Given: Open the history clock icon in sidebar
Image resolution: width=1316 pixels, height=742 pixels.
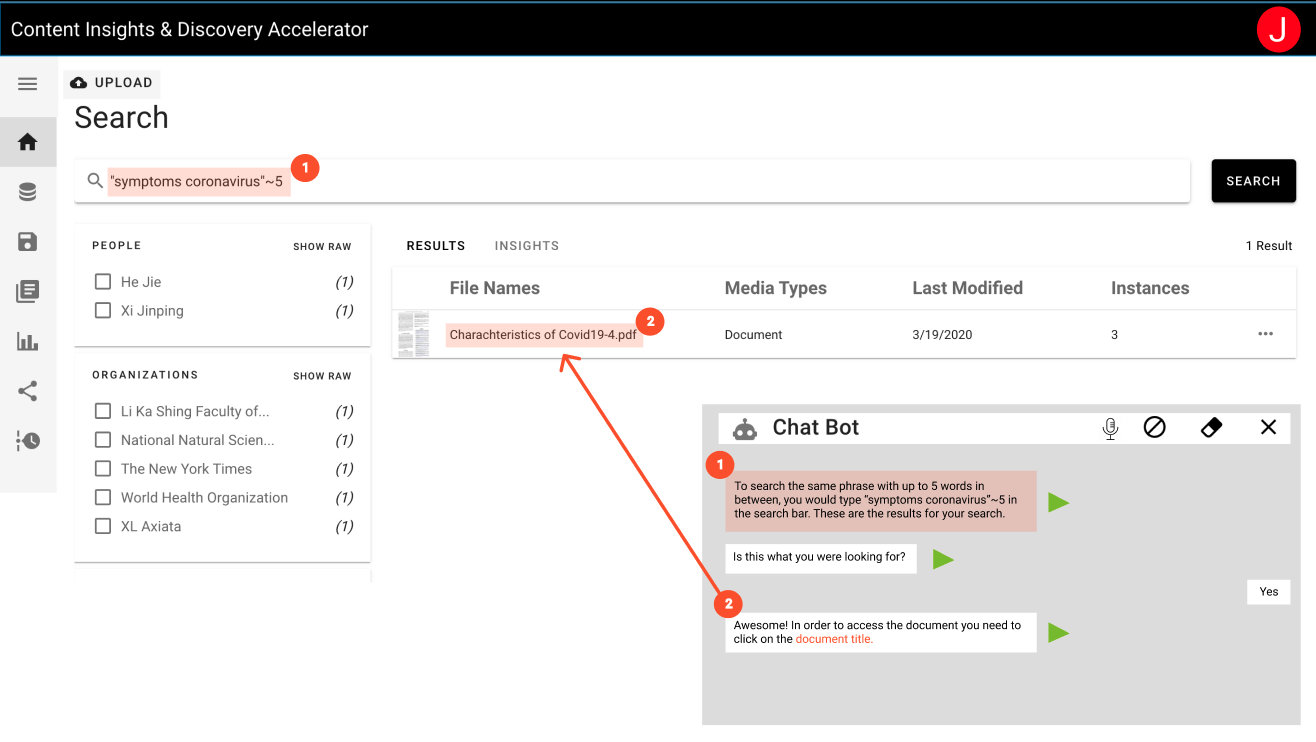Looking at the screenshot, I should [x=28, y=440].
